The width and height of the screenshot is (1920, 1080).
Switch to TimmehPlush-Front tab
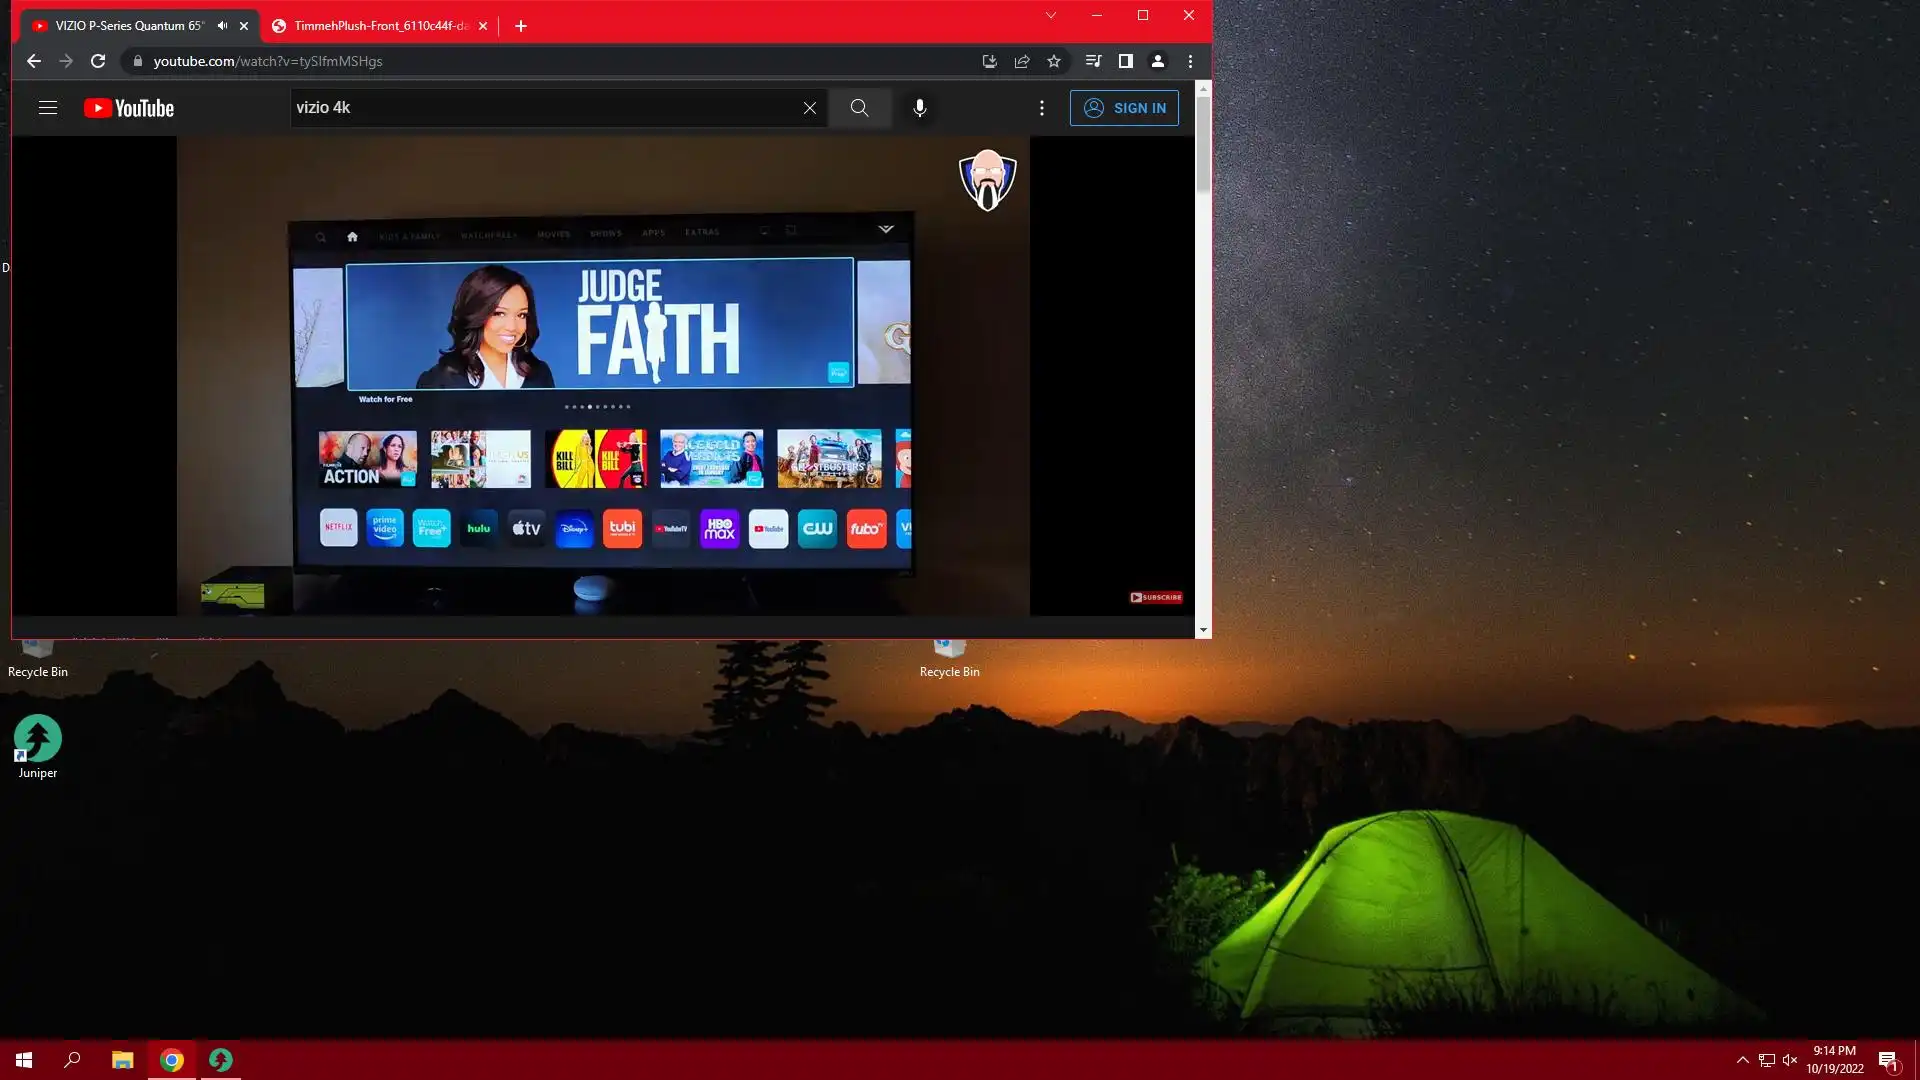click(380, 26)
